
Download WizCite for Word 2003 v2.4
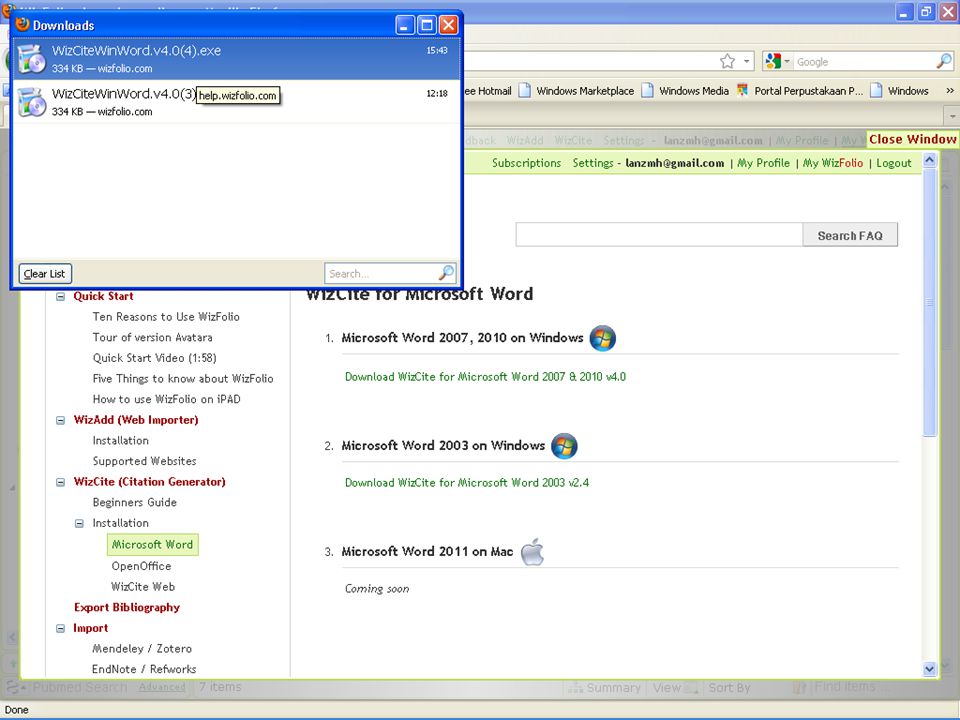pos(467,482)
